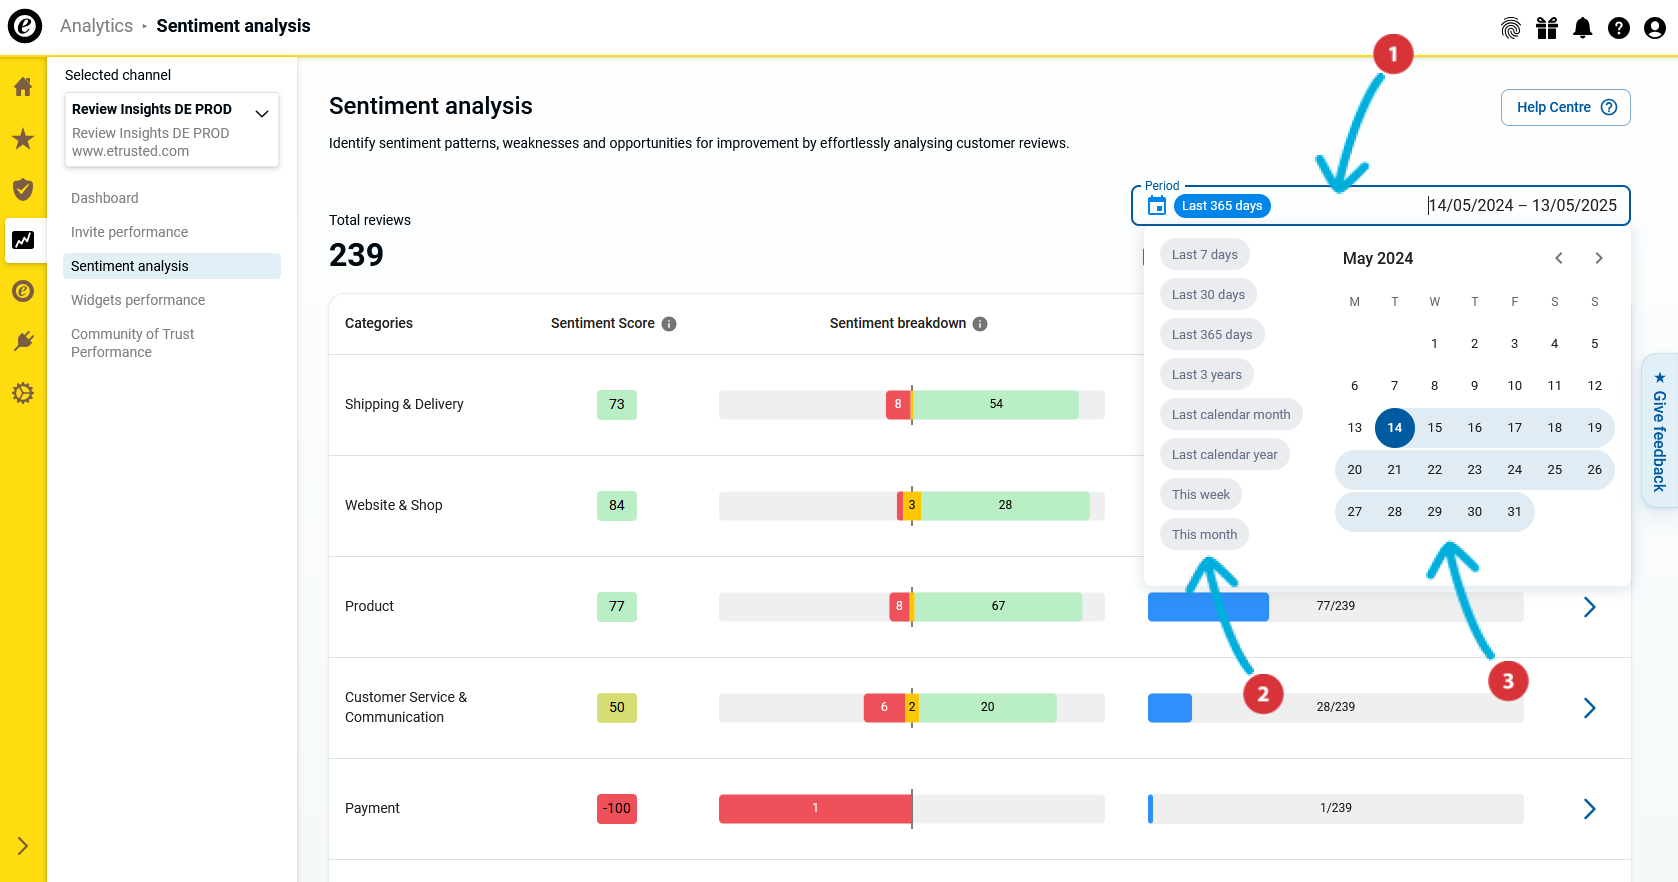Expand the sidebar with bottom arrow
This screenshot has height=882, width=1678.
point(23,846)
